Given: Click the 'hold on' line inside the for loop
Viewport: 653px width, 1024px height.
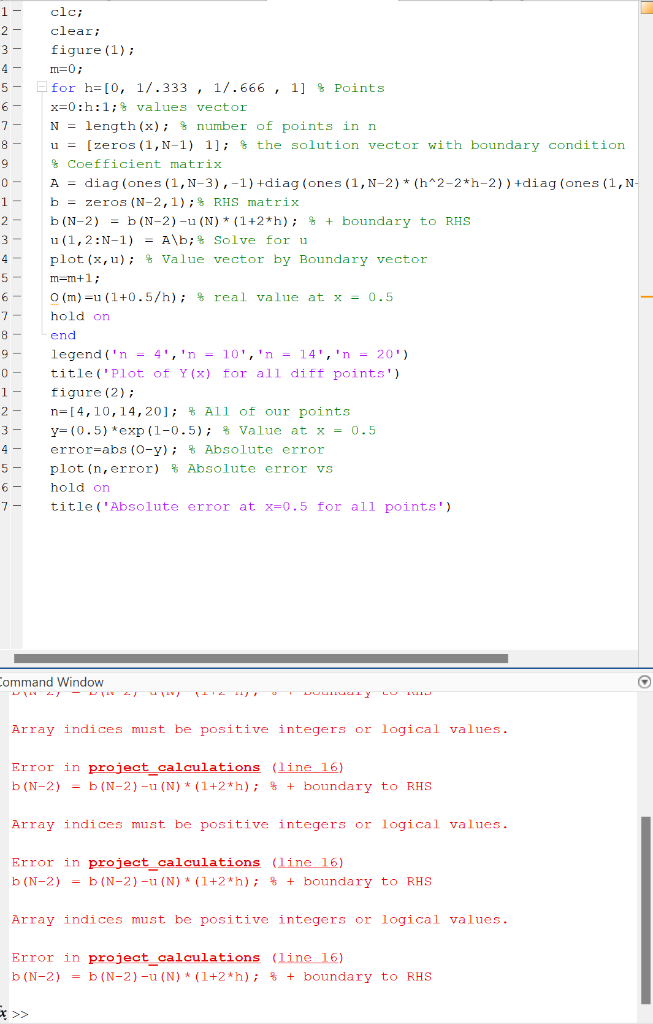Looking at the screenshot, I should [80, 316].
